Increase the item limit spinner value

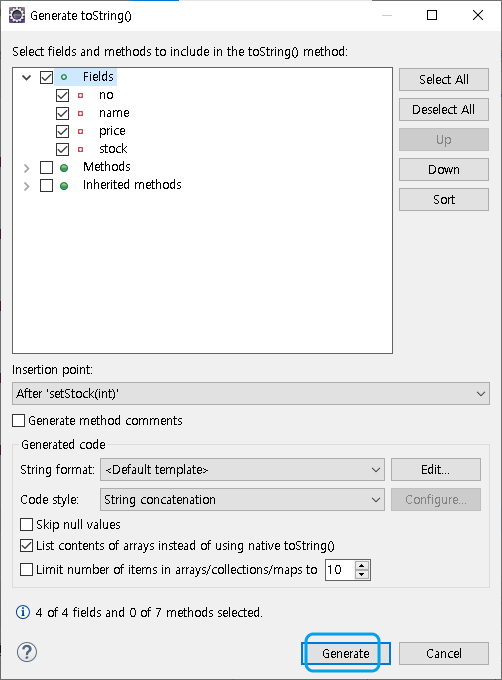coord(362,565)
